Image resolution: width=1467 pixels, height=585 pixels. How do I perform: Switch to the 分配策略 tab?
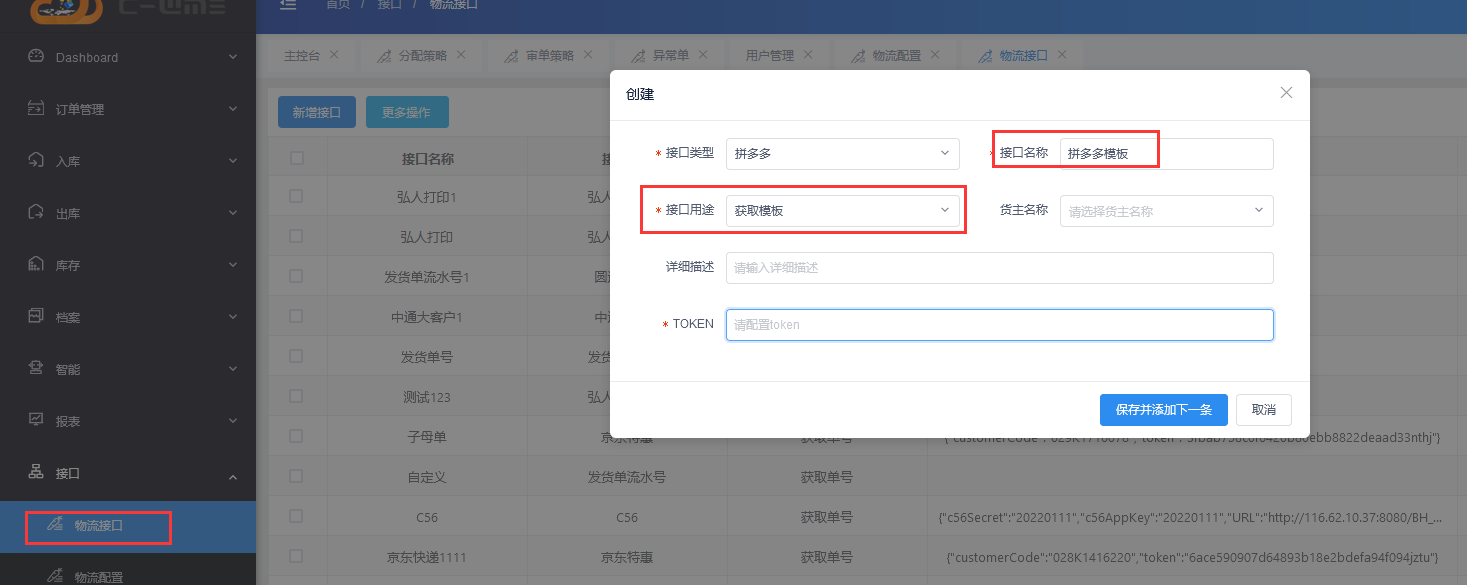click(423, 56)
